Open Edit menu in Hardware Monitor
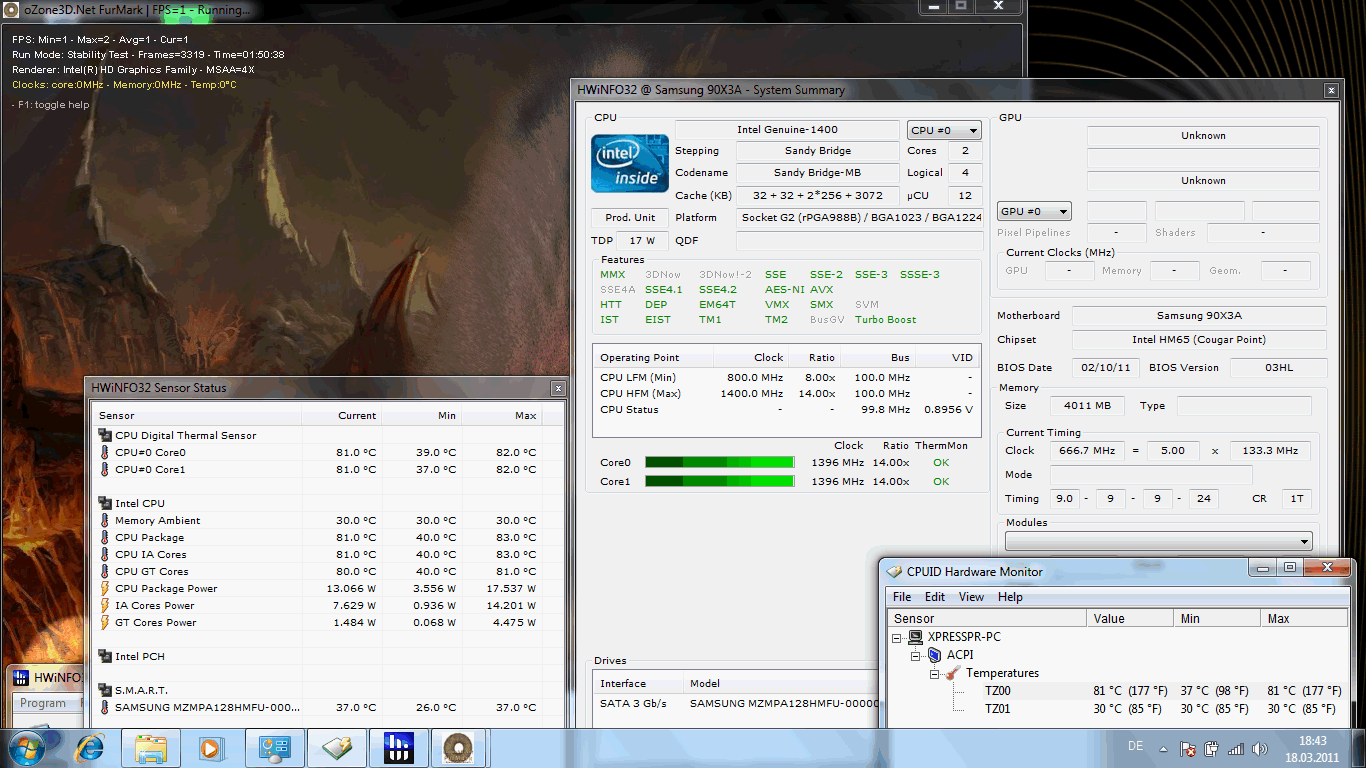Viewport: 1366px width, 768px height. [935, 597]
